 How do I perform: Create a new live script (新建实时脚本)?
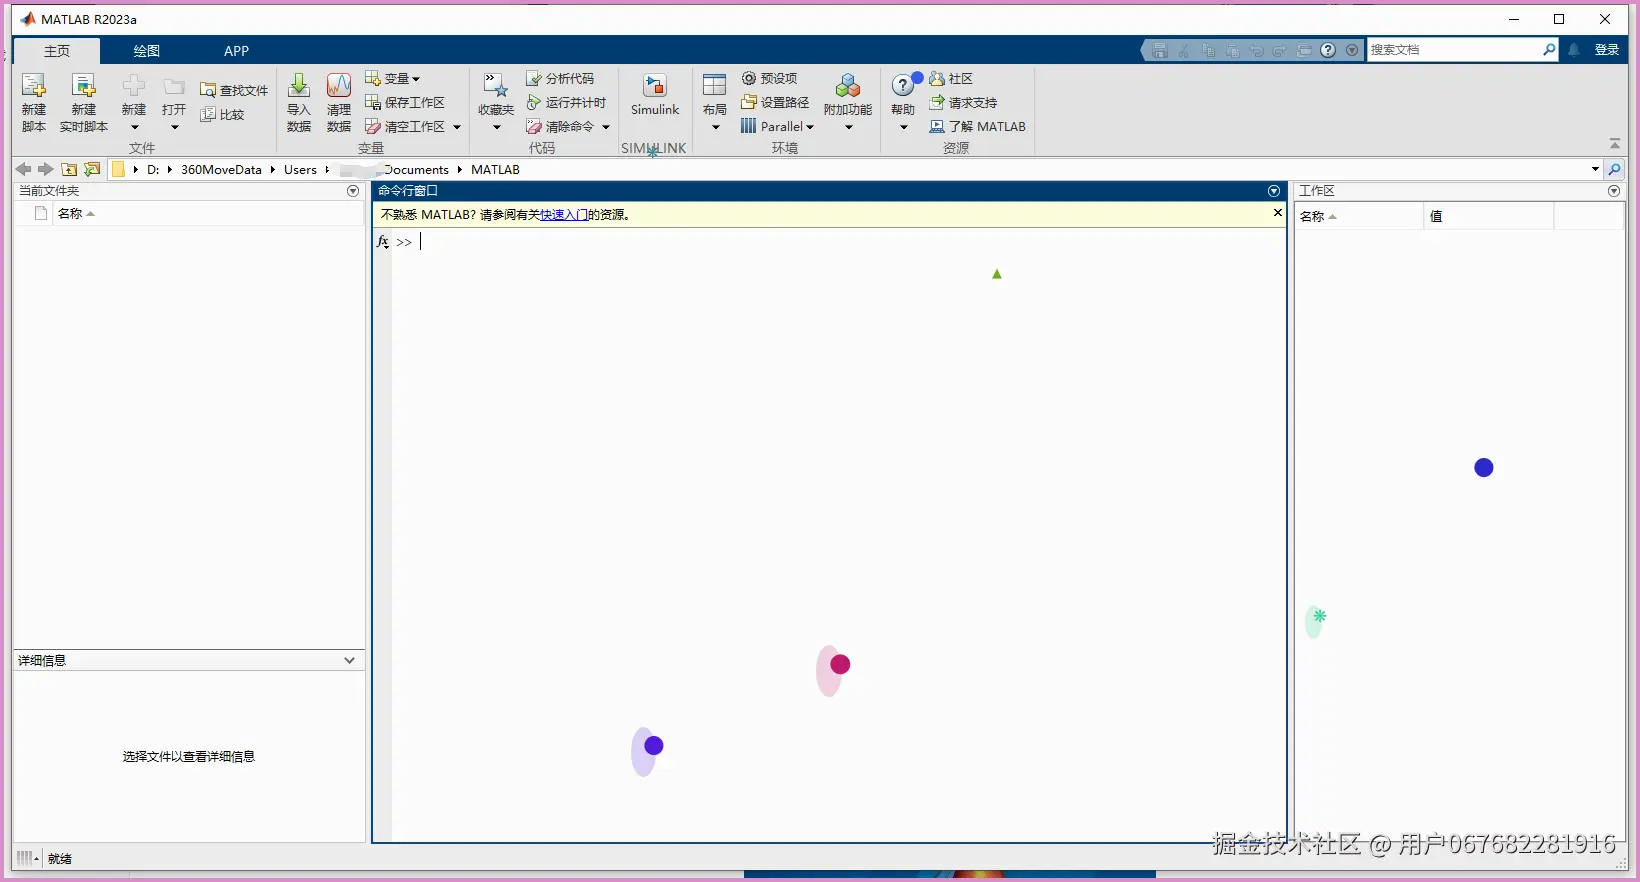coord(84,102)
